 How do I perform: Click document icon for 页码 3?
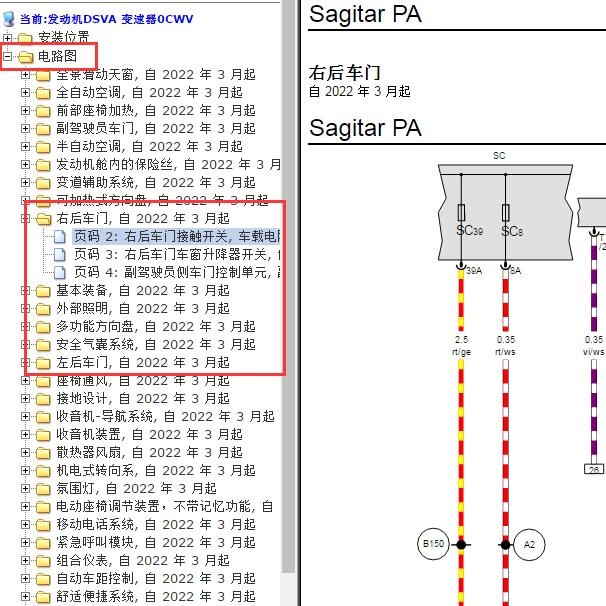(60, 254)
